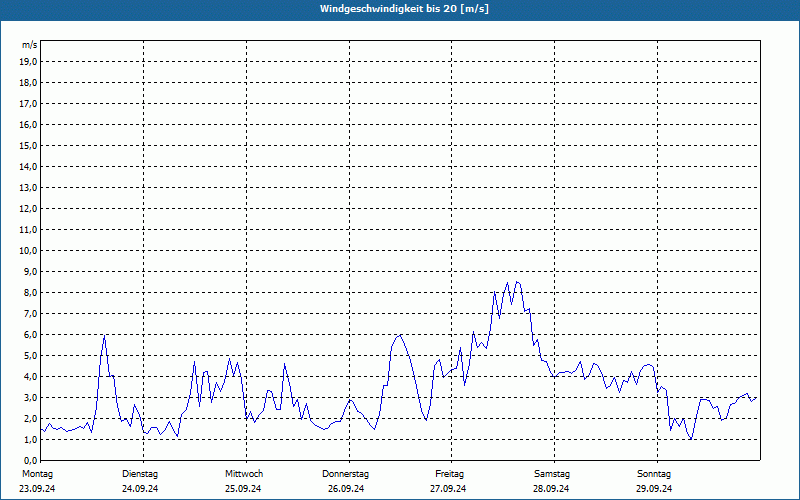Select the '9,0' axis value
Image resolution: width=800 pixels, height=500 pixels.
[31, 271]
